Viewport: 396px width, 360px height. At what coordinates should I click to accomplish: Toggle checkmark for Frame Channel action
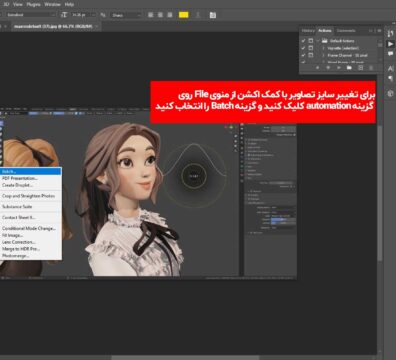[x=303, y=55]
